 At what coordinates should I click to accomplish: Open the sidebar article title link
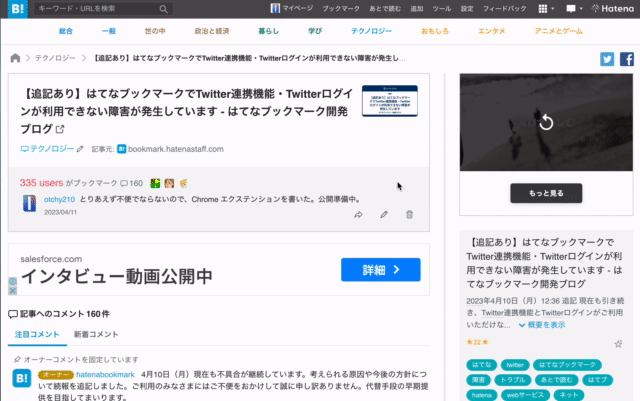tap(544, 263)
